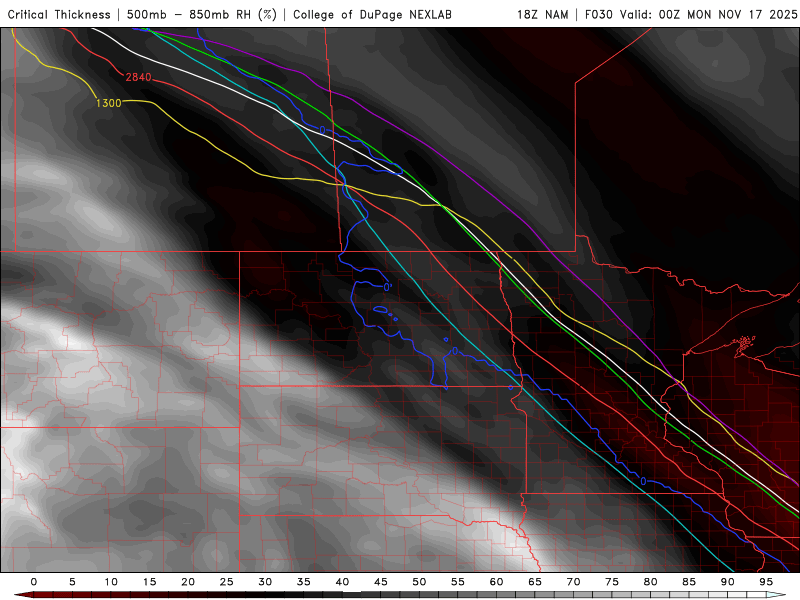
Task: Click the yellow "1300" contour label
Action: click(109, 103)
